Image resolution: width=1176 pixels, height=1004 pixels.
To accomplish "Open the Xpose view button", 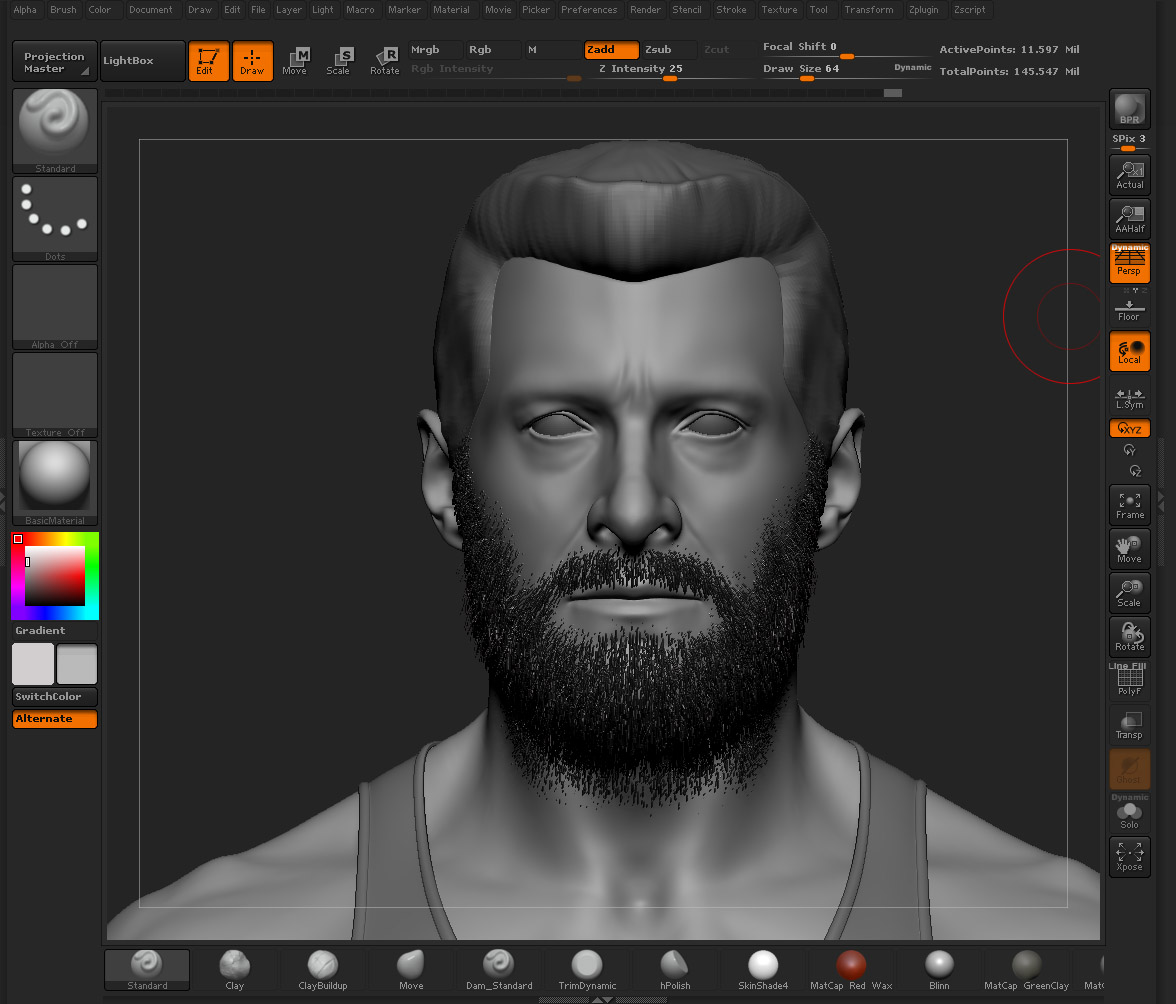I will pyautogui.click(x=1130, y=856).
